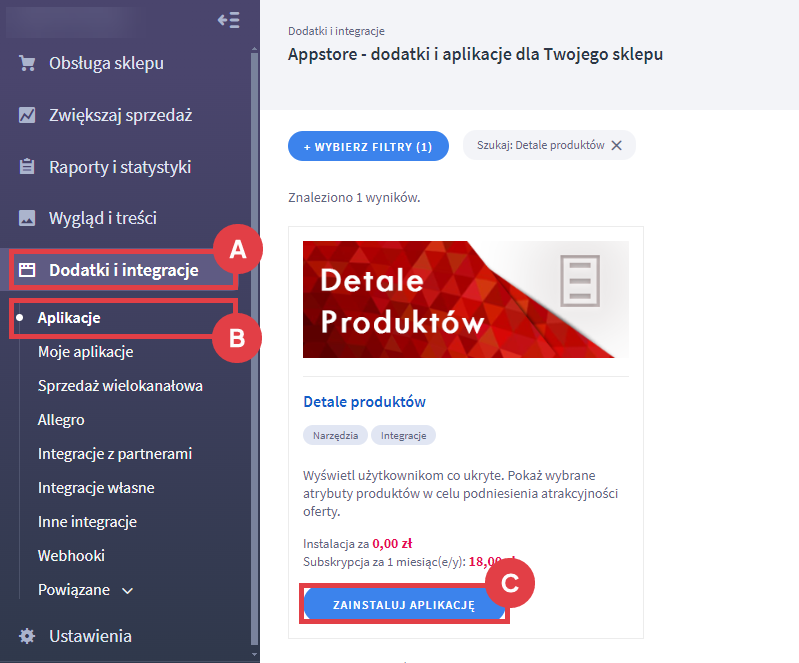Open the Detale produktów app title link
This screenshot has width=799, height=663.
364,402
